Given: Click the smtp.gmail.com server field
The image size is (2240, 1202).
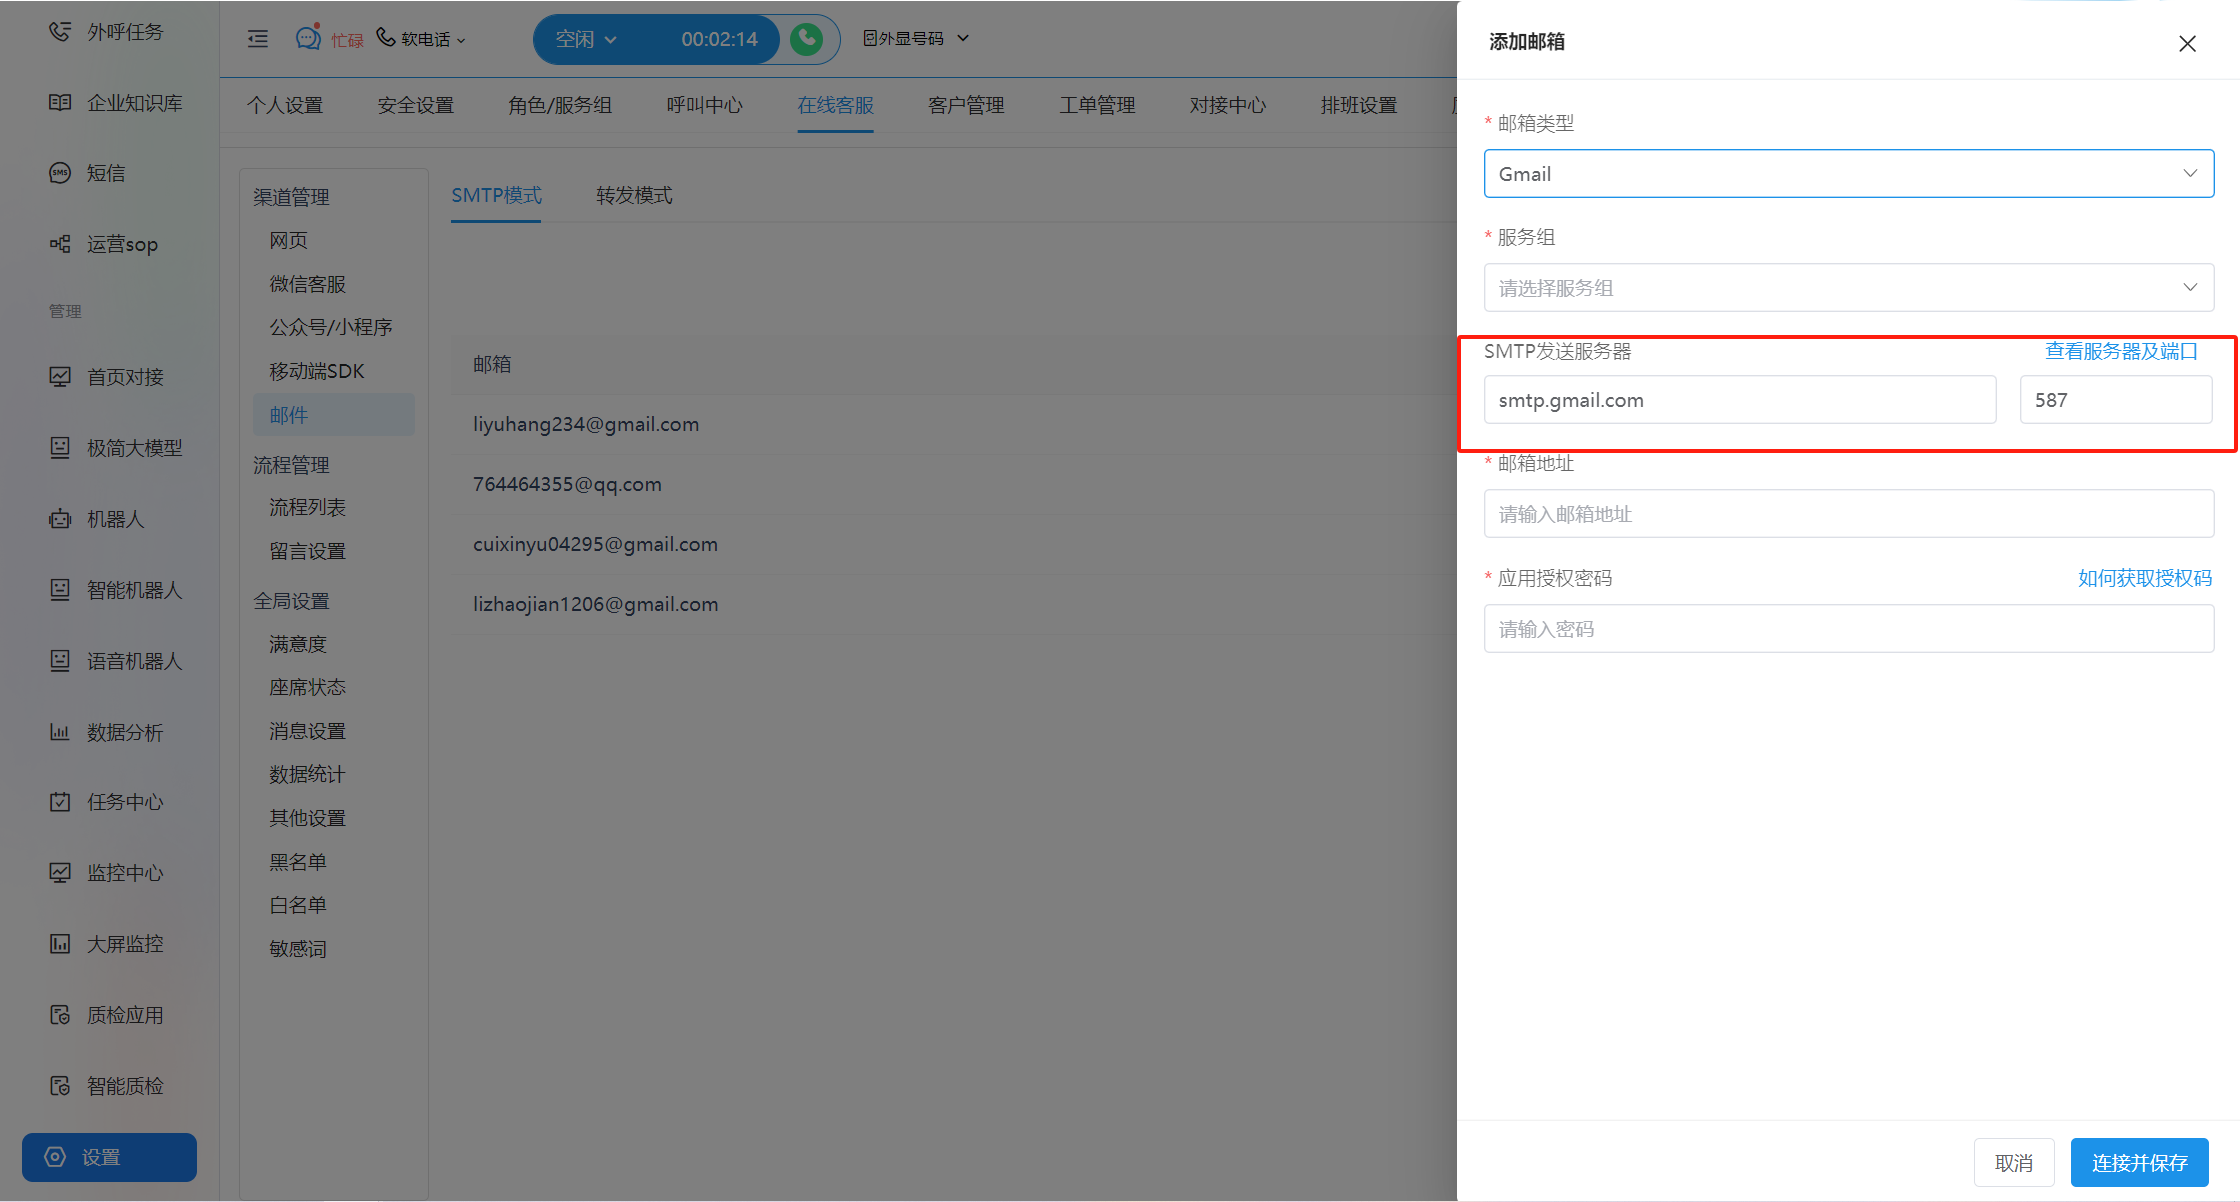Looking at the screenshot, I should tap(1739, 400).
